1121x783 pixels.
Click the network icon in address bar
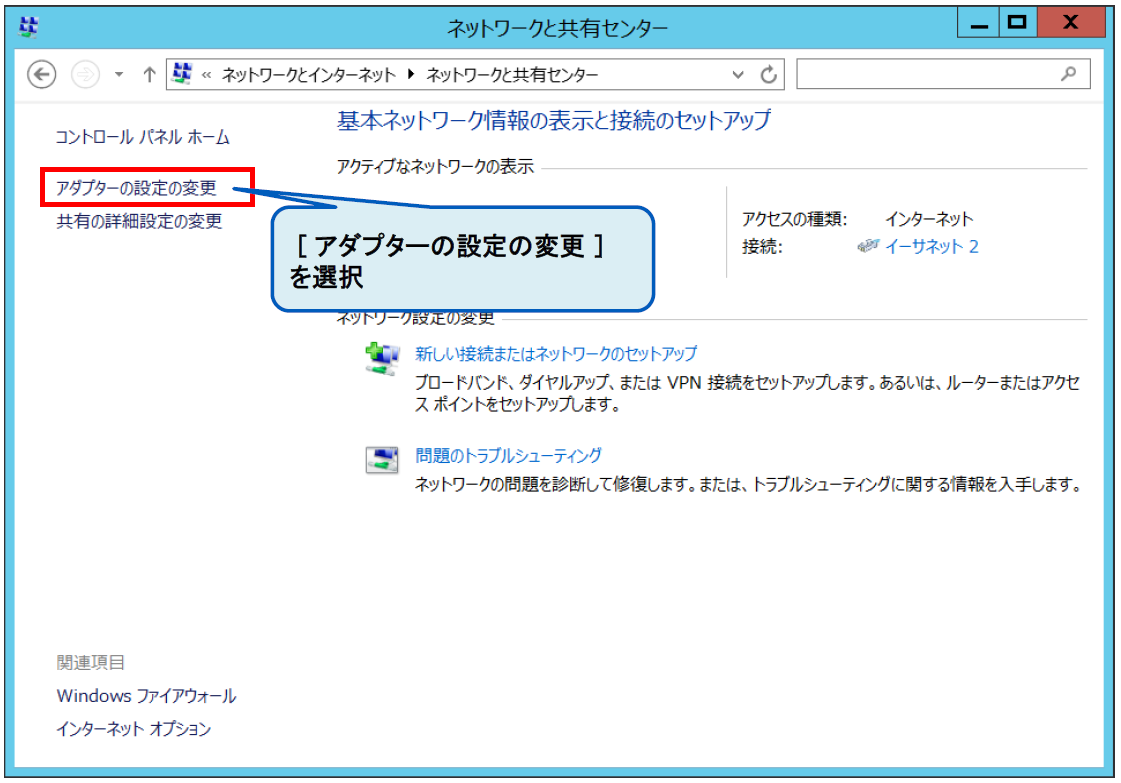tap(182, 75)
